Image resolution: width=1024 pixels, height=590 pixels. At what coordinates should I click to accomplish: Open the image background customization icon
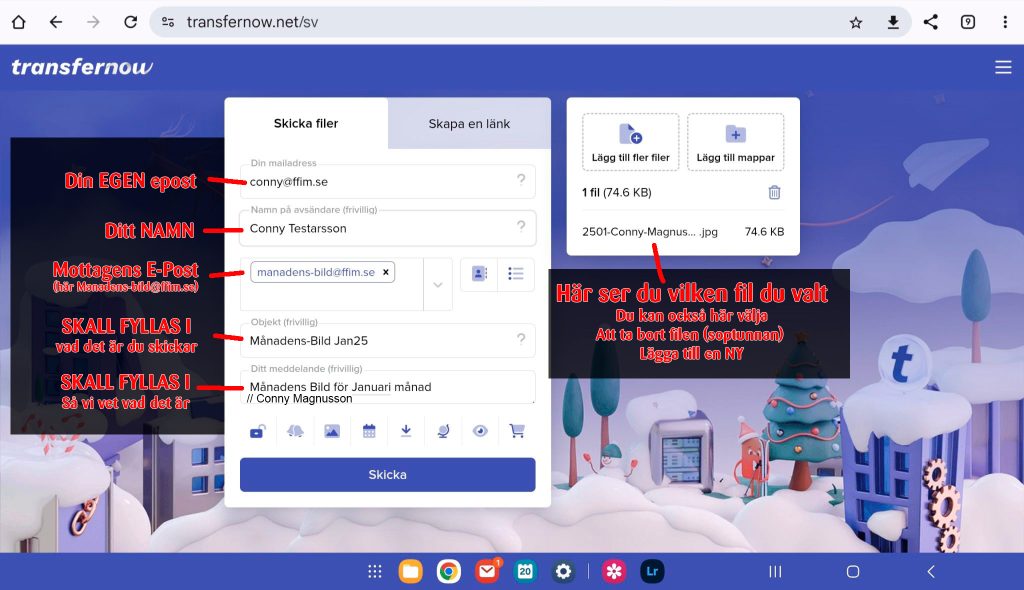(x=332, y=432)
